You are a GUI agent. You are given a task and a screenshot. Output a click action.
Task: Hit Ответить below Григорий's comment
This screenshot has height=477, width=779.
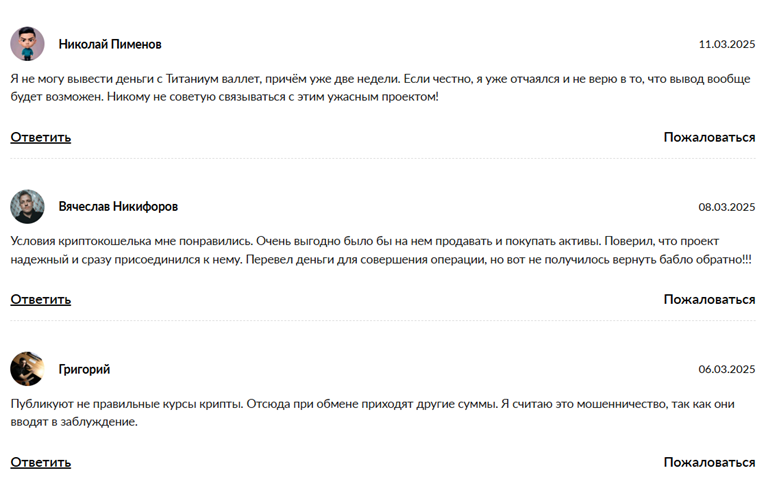(40, 462)
